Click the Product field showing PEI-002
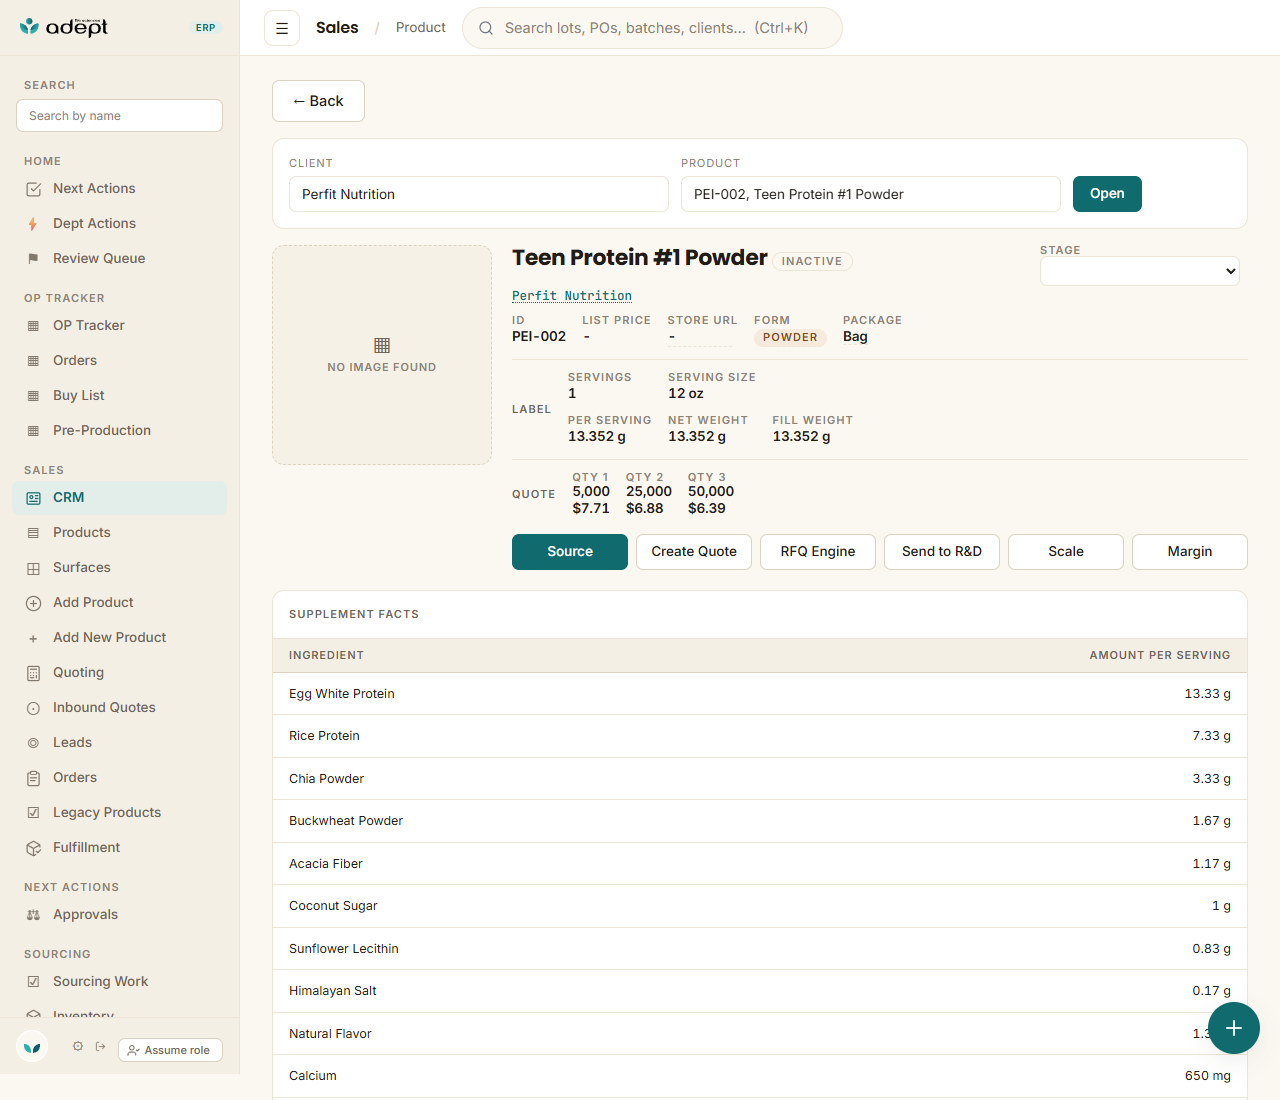 pyautogui.click(x=871, y=194)
